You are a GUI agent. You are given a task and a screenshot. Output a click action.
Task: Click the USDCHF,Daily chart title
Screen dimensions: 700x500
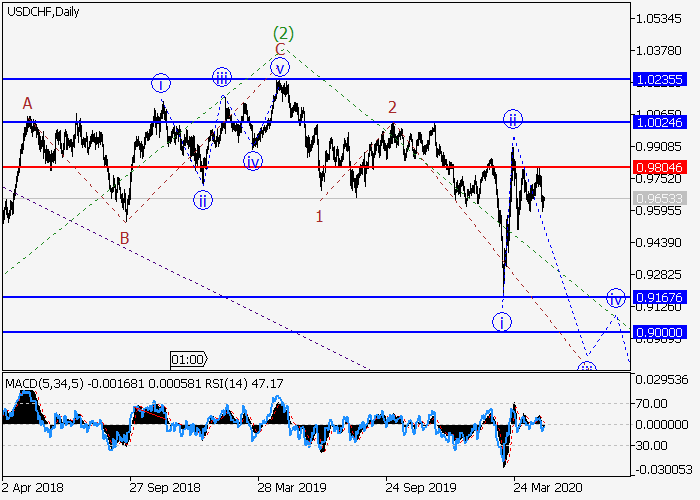[x=42, y=12]
